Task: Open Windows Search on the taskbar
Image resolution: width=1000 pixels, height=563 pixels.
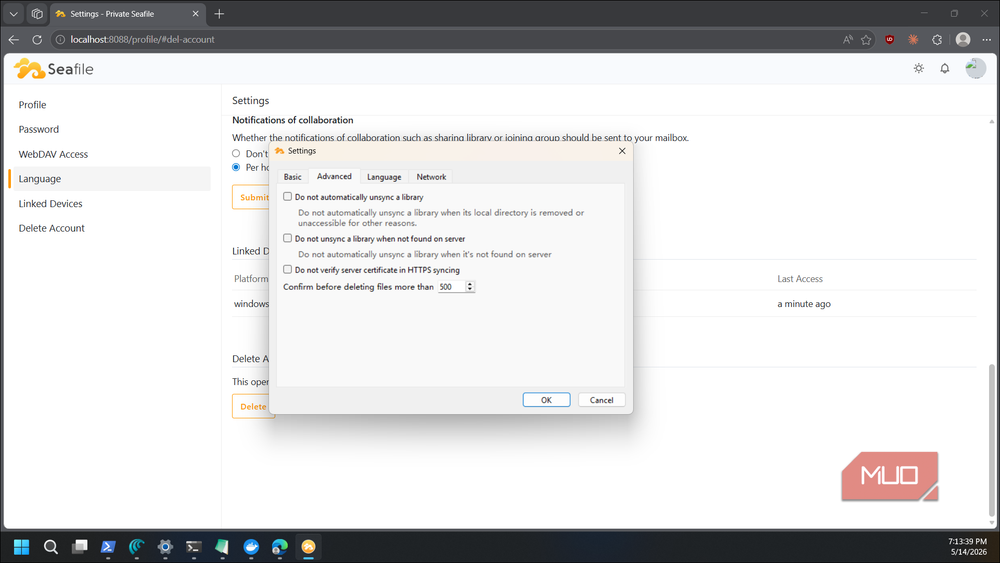Action: point(50,546)
